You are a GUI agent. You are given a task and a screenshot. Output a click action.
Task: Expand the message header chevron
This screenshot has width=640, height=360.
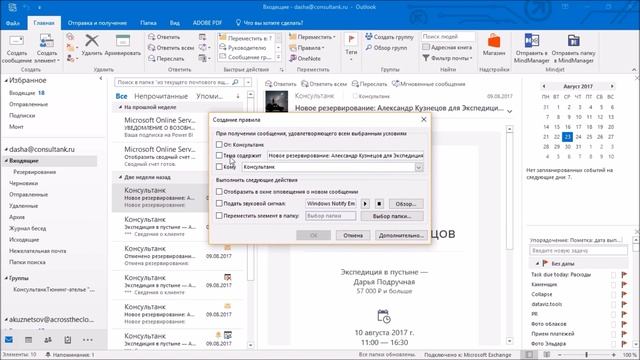click(509, 111)
